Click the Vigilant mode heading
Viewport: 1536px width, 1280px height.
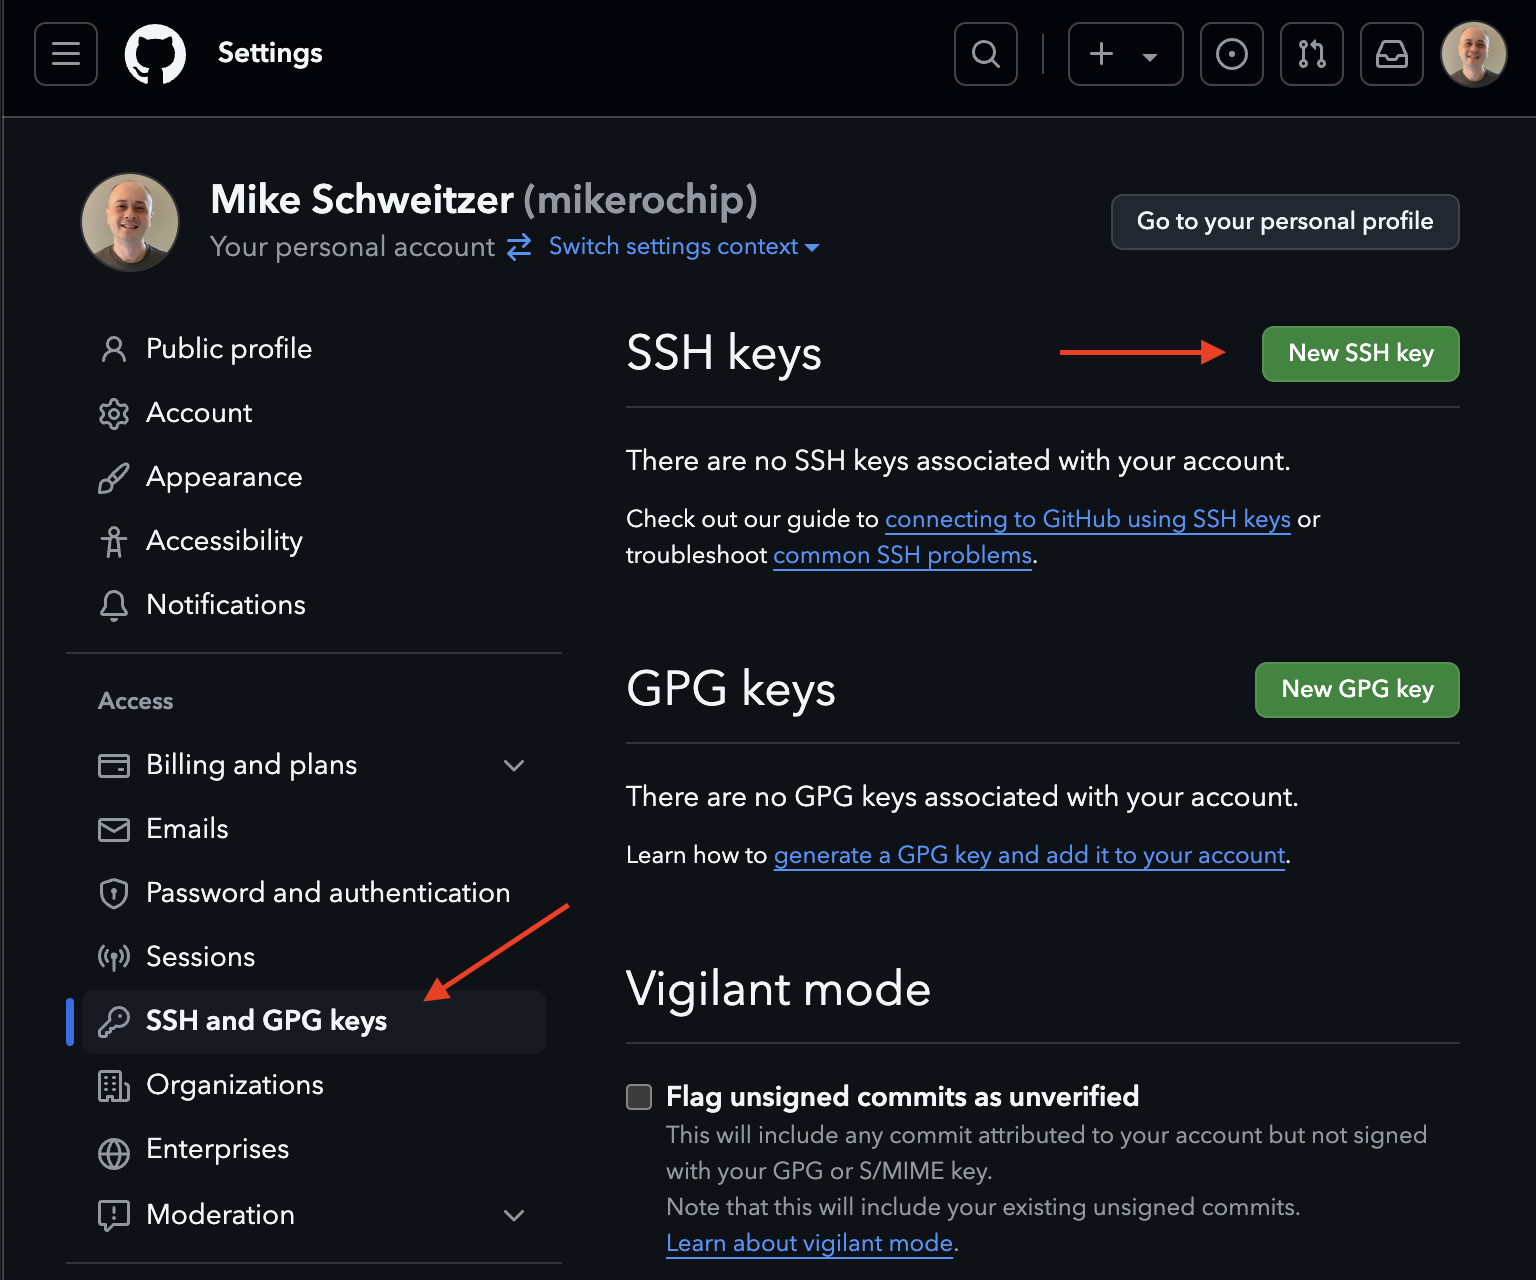(779, 989)
